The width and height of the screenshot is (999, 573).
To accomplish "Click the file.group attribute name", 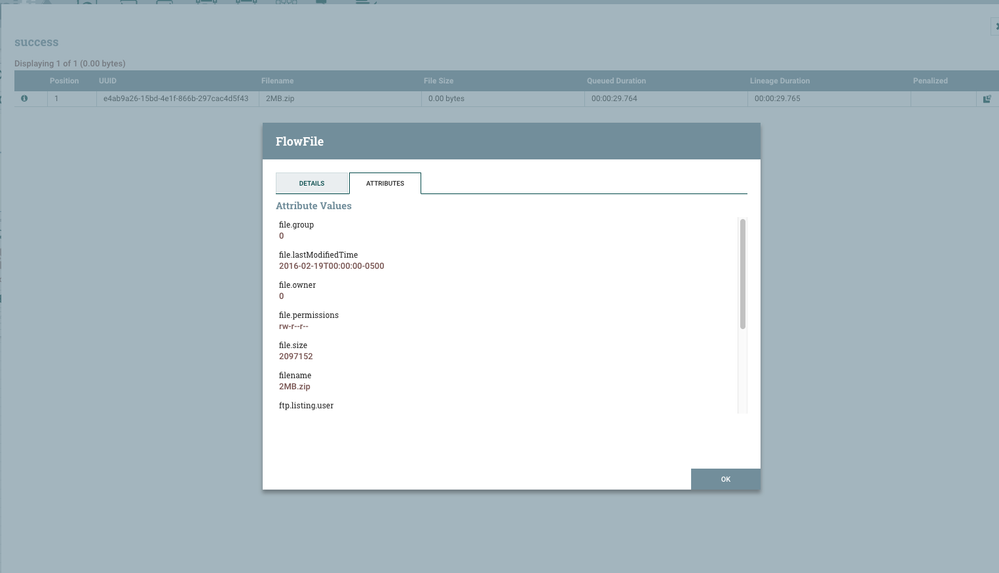I will click(x=296, y=224).
